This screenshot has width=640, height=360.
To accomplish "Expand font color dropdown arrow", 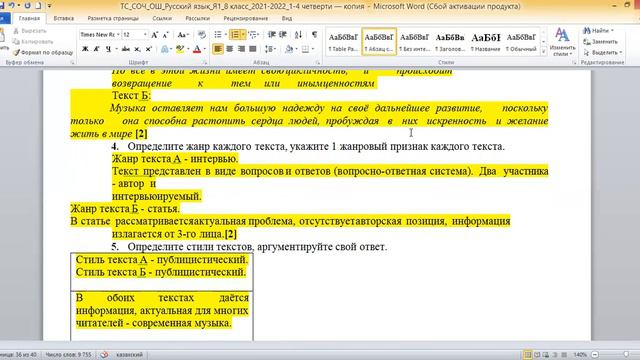I will (204, 49).
